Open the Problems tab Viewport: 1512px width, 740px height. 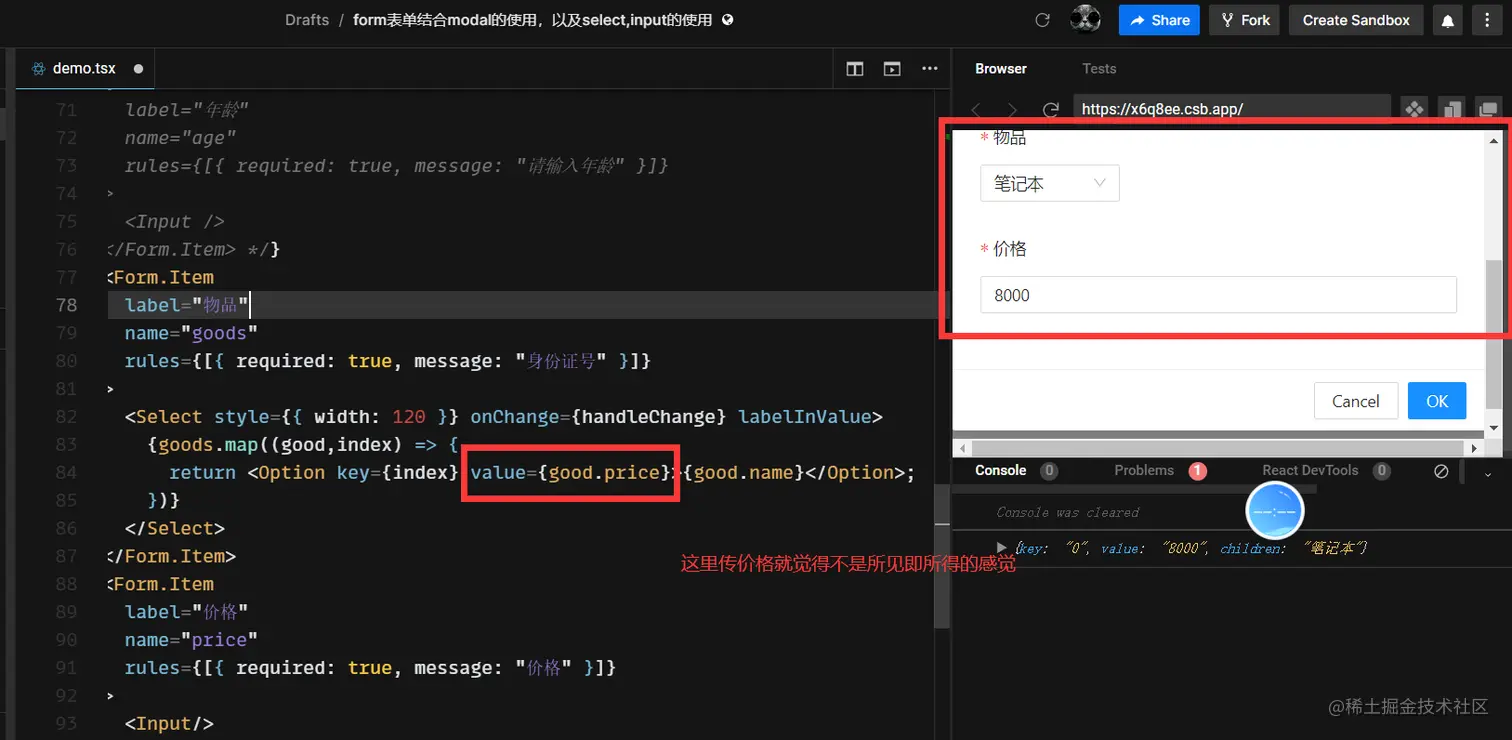click(1144, 470)
